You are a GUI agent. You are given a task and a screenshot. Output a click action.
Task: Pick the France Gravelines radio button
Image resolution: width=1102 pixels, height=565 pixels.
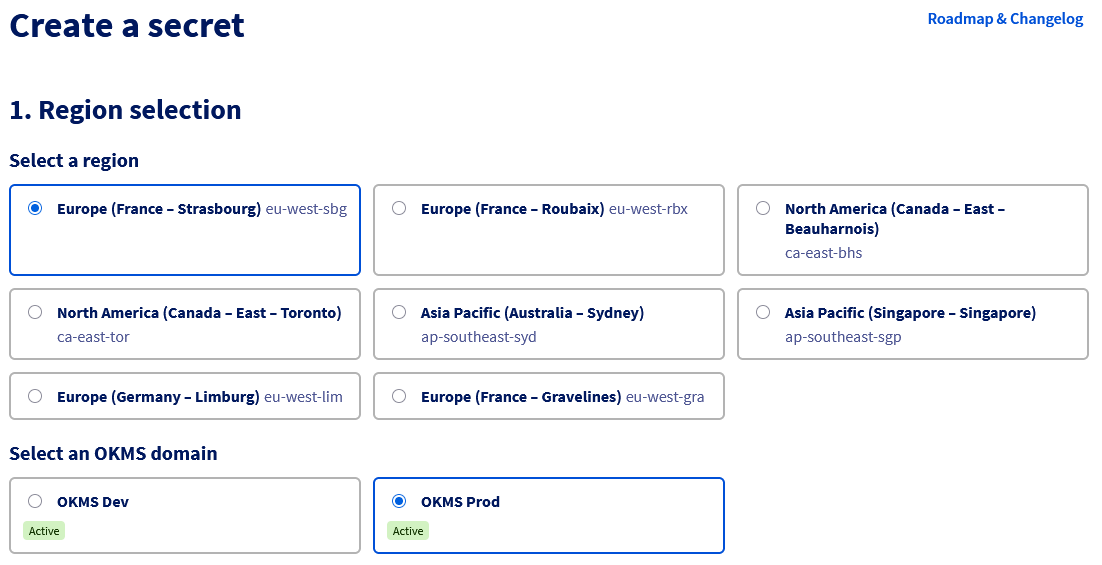(399, 396)
